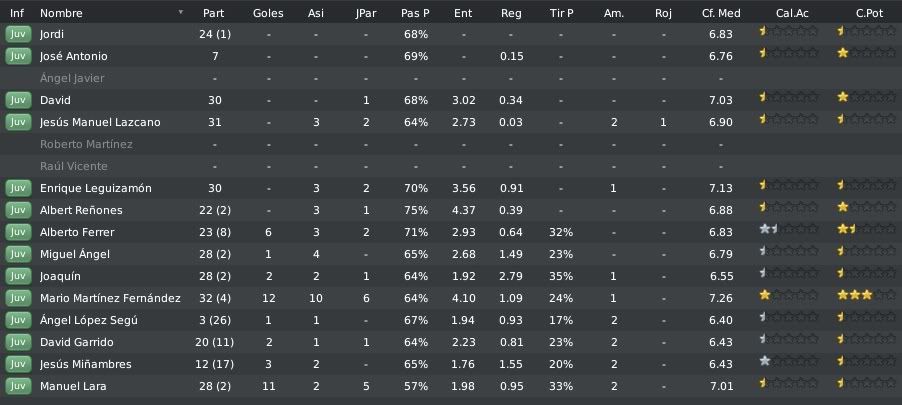Sort table by C.Pot header
Screen dimensions: 902x405
coord(869,13)
